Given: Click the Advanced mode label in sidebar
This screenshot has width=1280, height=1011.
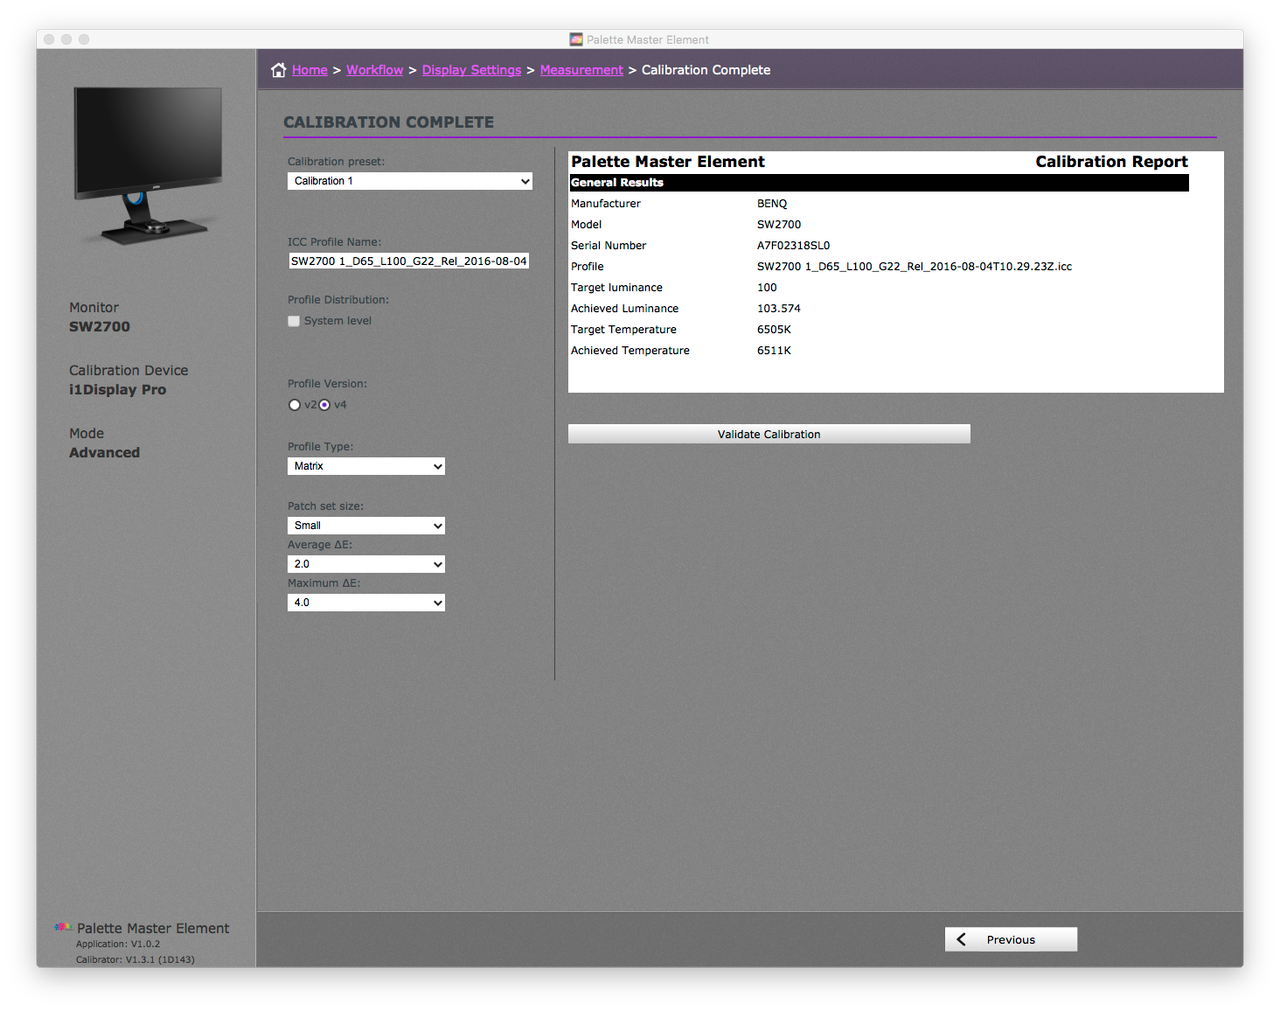Looking at the screenshot, I should [x=105, y=453].
